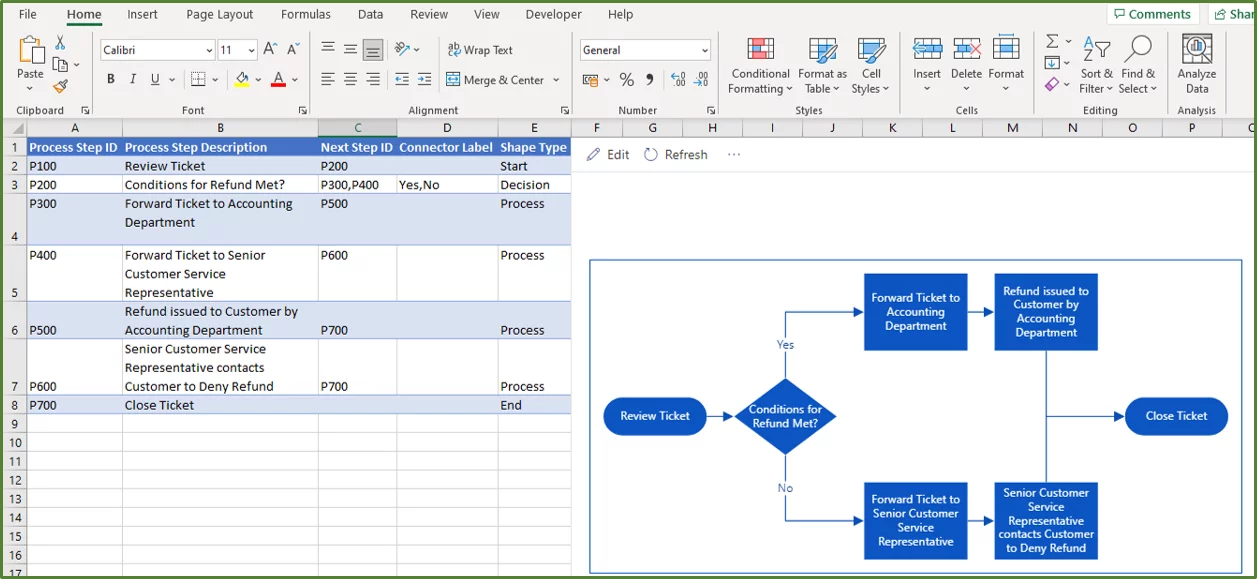Toggle Italic formatting
This screenshot has height=579, width=1257.
133,80
